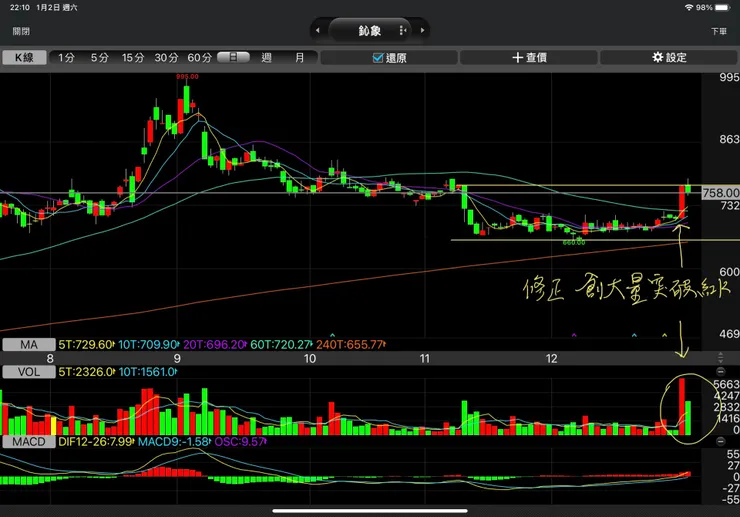This screenshot has width=740, height=517.
Task: Tap the Wi-Fi status icon
Action: 689,7
